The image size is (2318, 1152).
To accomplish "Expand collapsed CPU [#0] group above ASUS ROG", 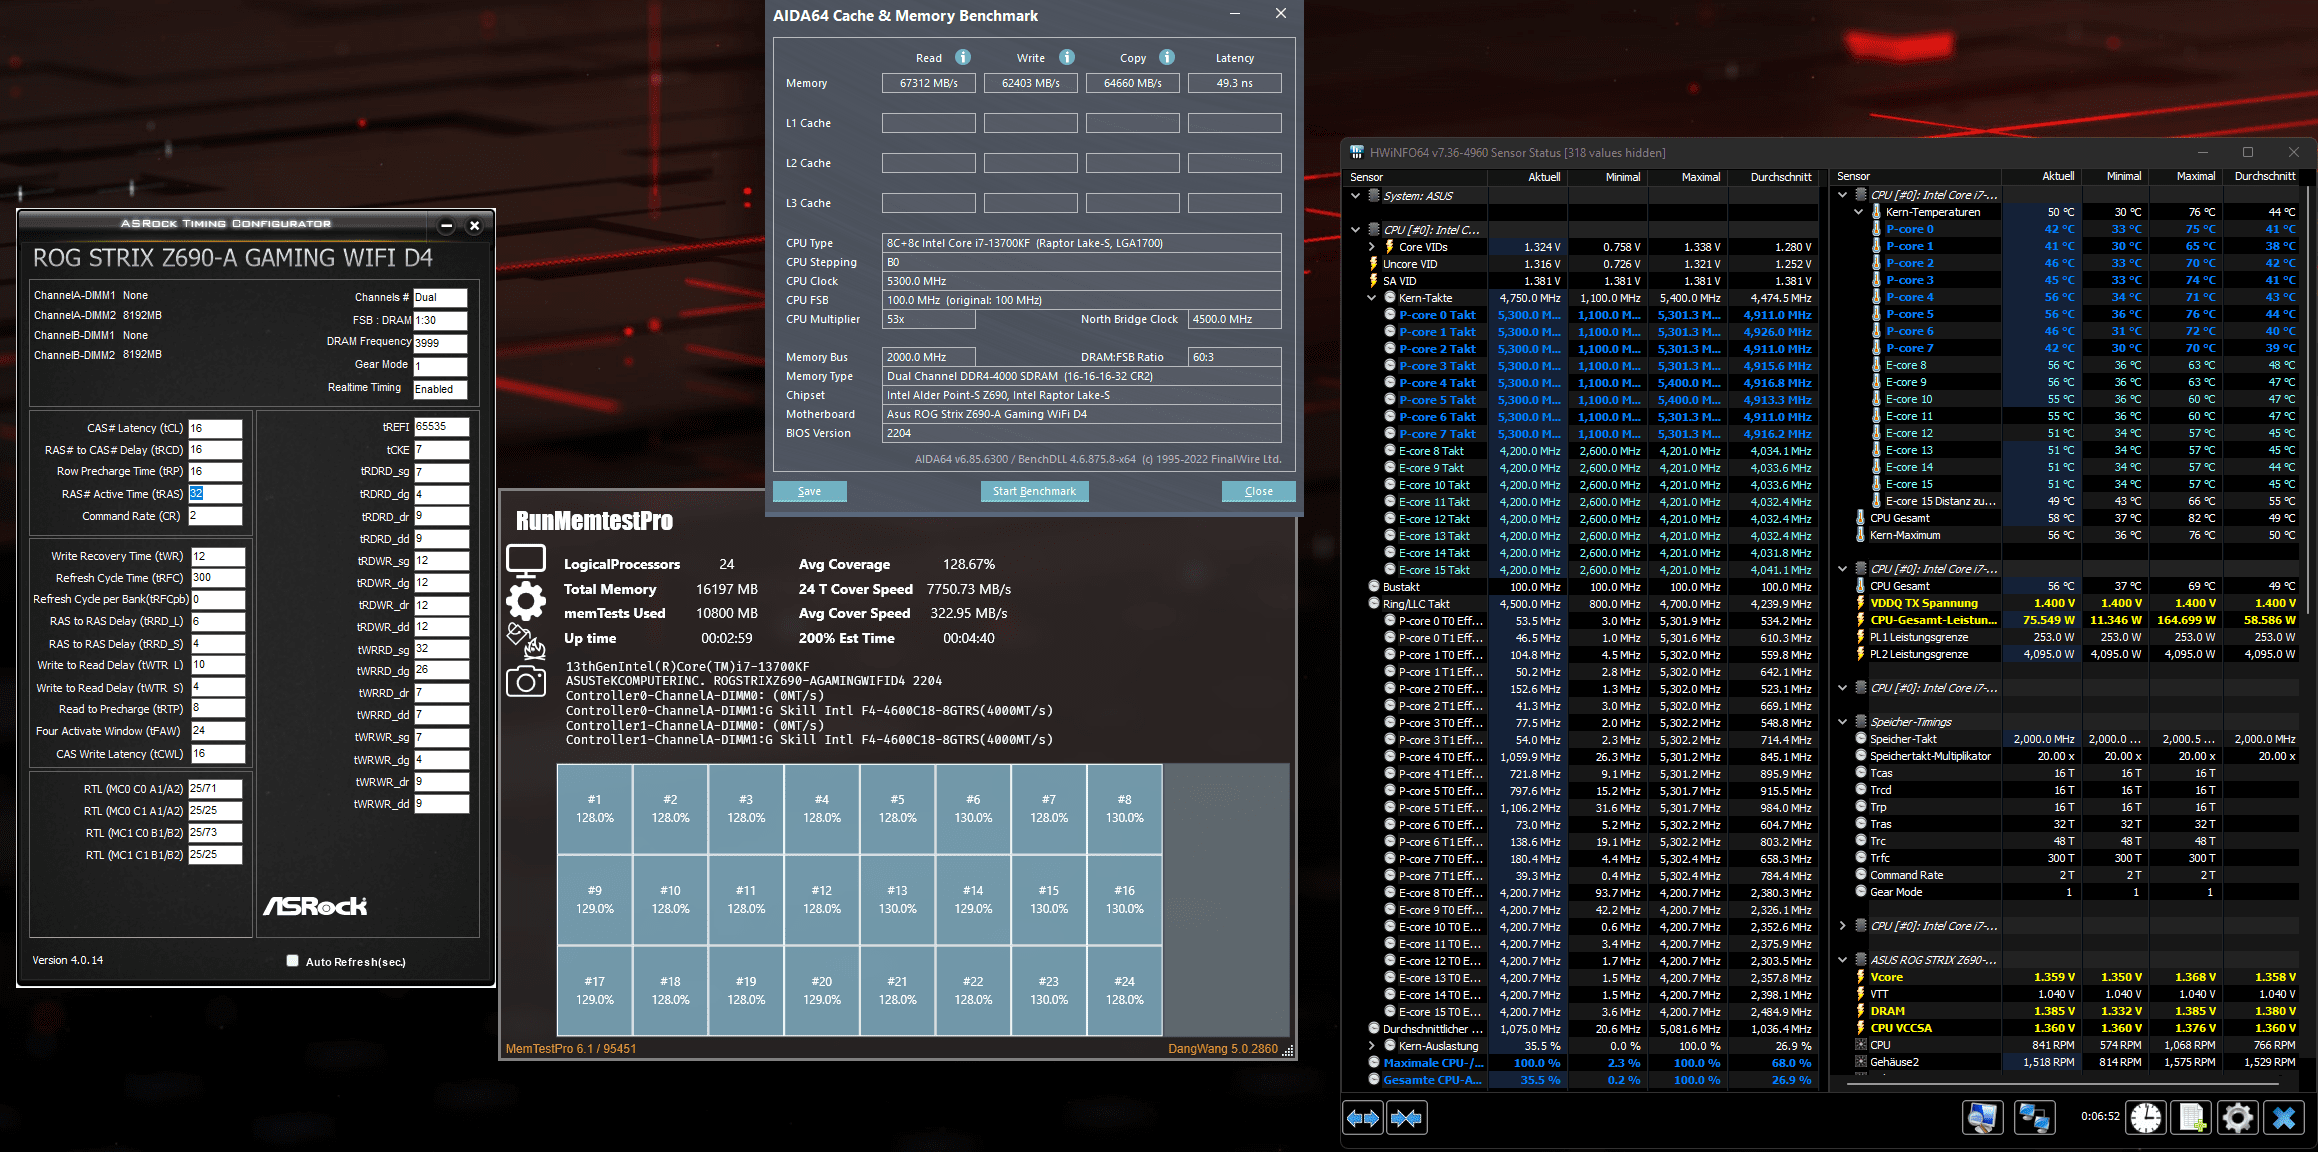I will coord(1843,926).
